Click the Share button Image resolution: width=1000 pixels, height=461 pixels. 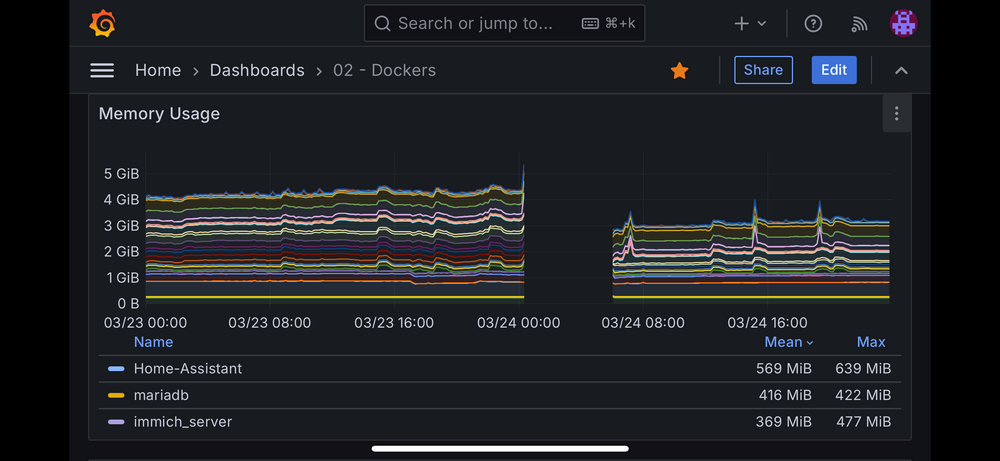763,70
